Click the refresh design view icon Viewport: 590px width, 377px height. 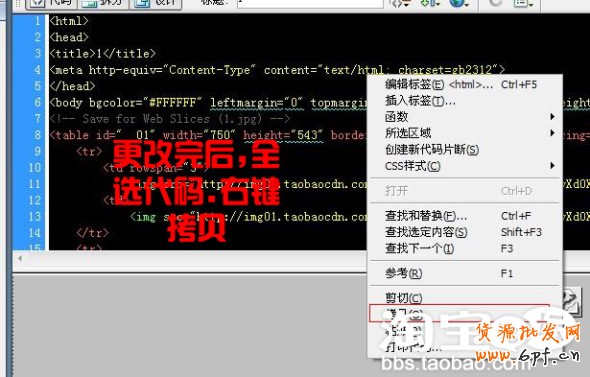click(496, 3)
